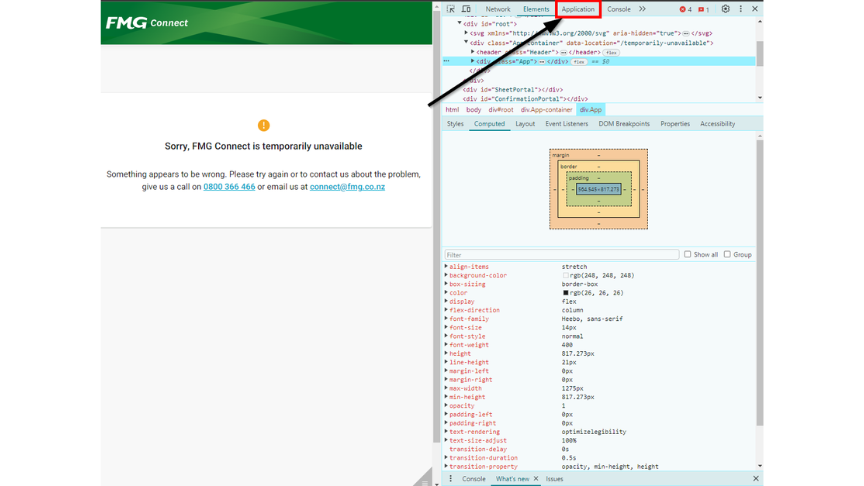Click the issues count flag badge

pyautogui.click(x=704, y=9)
